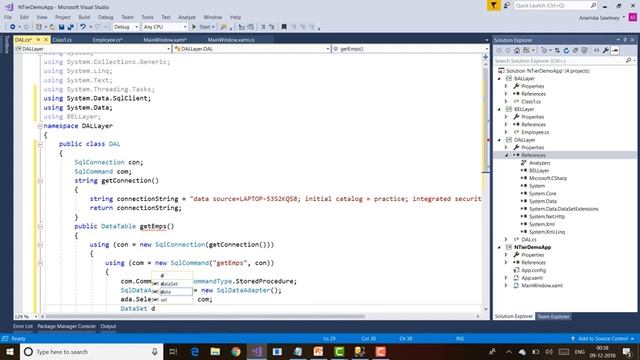Open Windows Start menu
The image size is (640, 360).
tap(10, 351)
